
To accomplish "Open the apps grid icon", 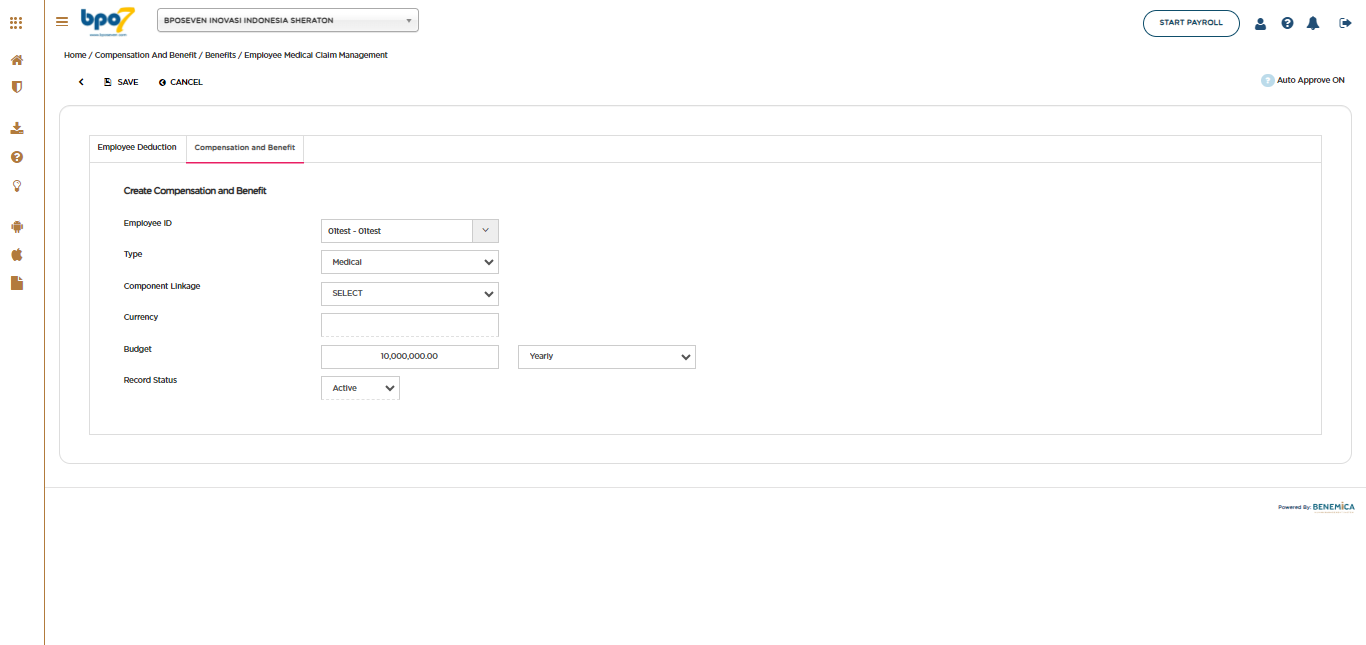I will click(16, 22).
